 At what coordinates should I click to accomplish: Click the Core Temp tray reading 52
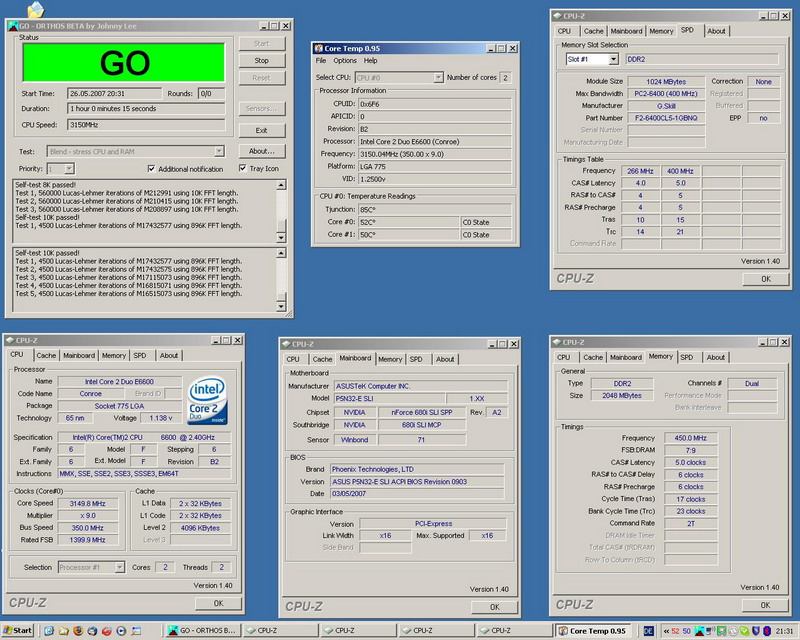pos(676,631)
